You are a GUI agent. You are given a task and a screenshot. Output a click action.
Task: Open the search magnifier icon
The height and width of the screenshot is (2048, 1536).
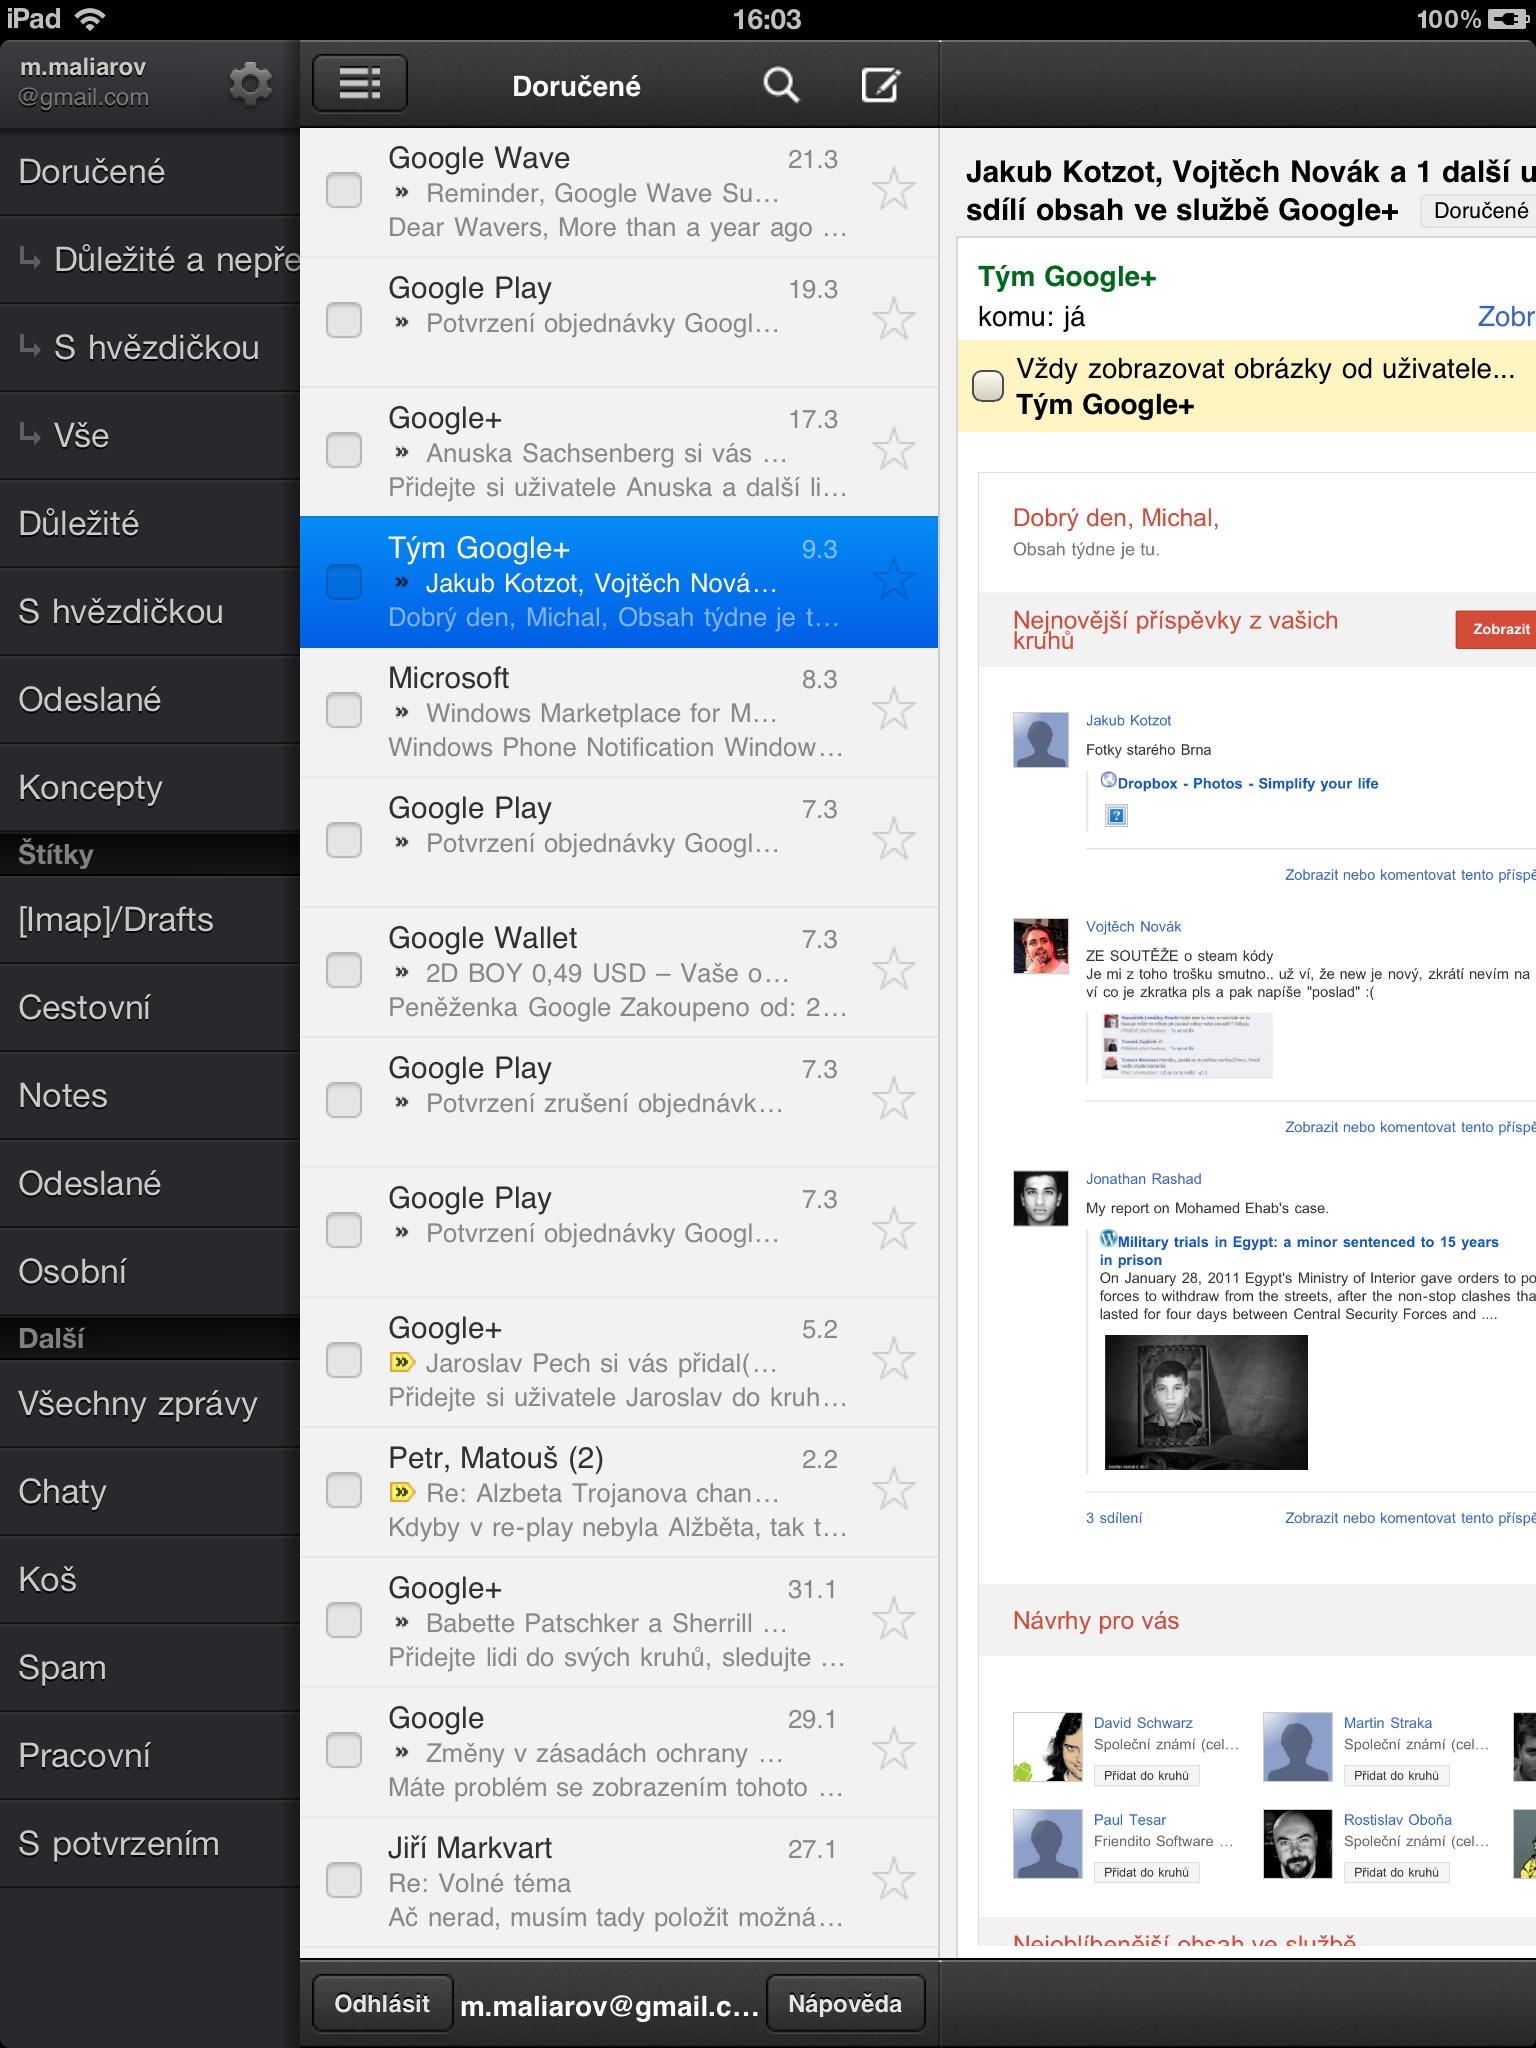[781, 85]
